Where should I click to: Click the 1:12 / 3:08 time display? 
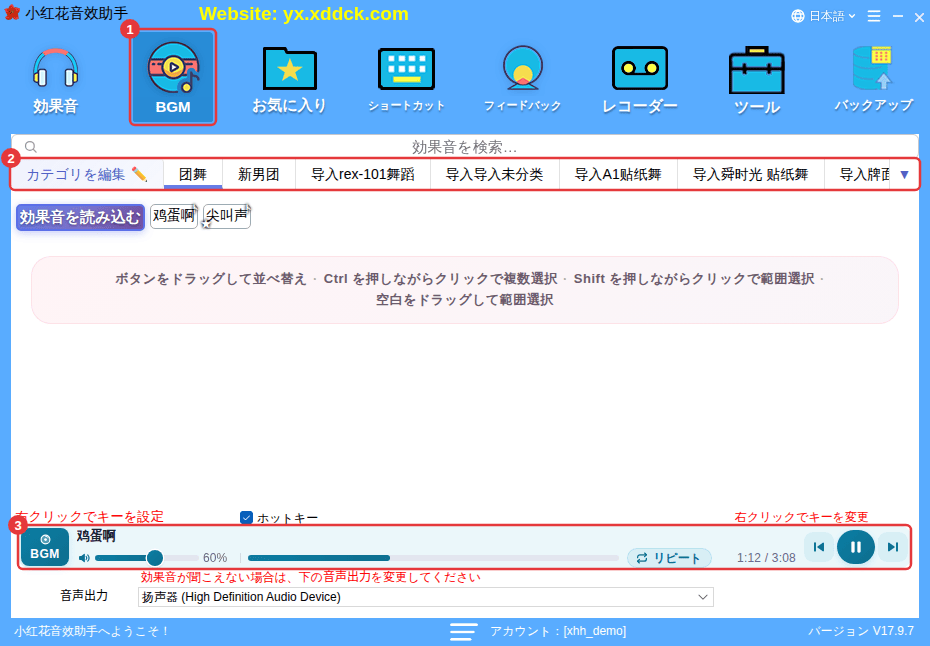click(x=766, y=558)
